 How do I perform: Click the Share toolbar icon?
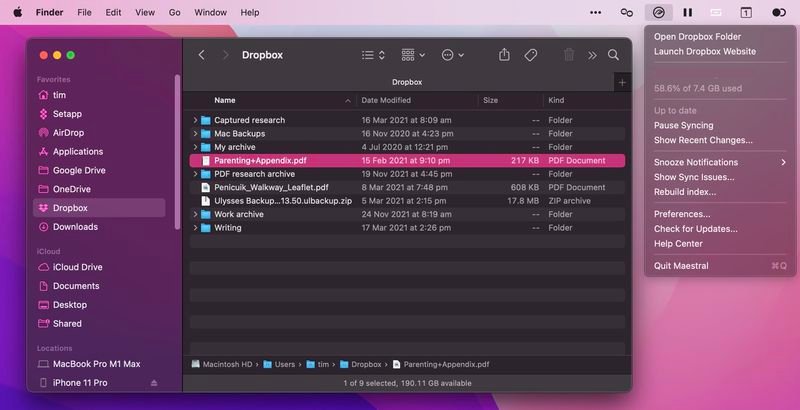pyautogui.click(x=504, y=55)
